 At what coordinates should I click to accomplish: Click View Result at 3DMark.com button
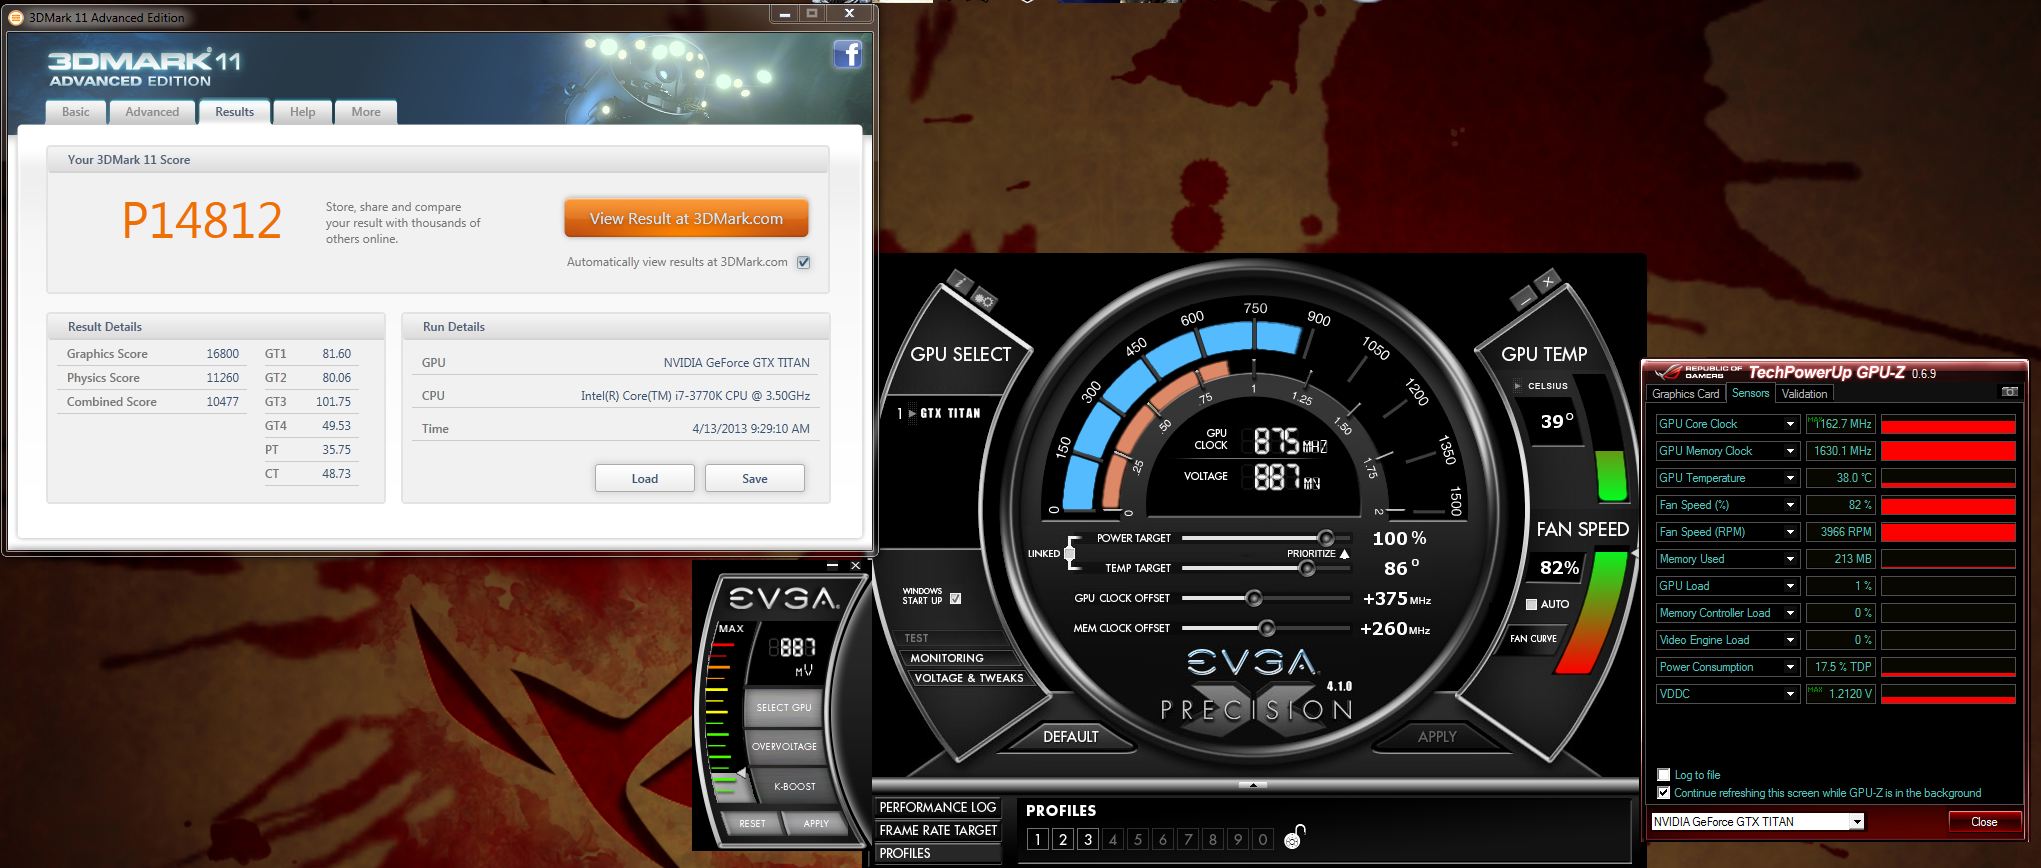point(686,218)
